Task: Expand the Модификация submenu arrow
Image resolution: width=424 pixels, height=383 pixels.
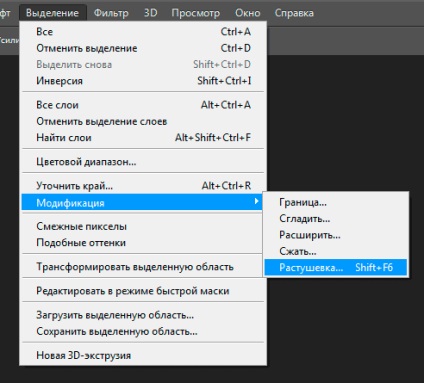Action: [256, 201]
